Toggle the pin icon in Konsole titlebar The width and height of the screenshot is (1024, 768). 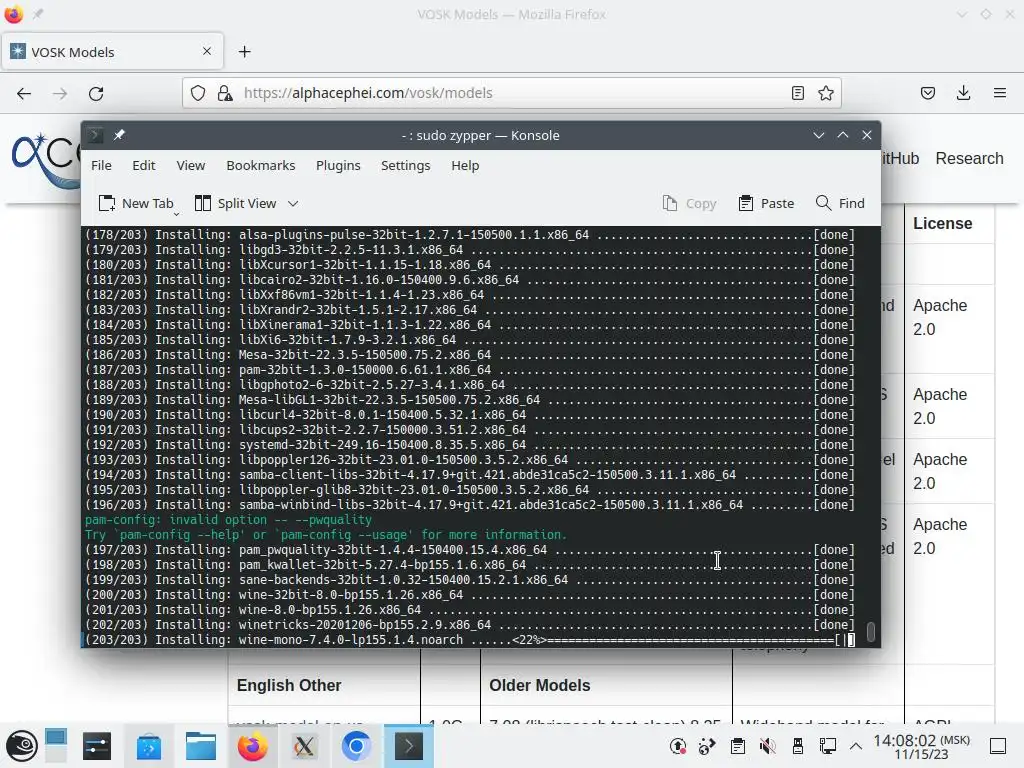(x=119, y=135)
